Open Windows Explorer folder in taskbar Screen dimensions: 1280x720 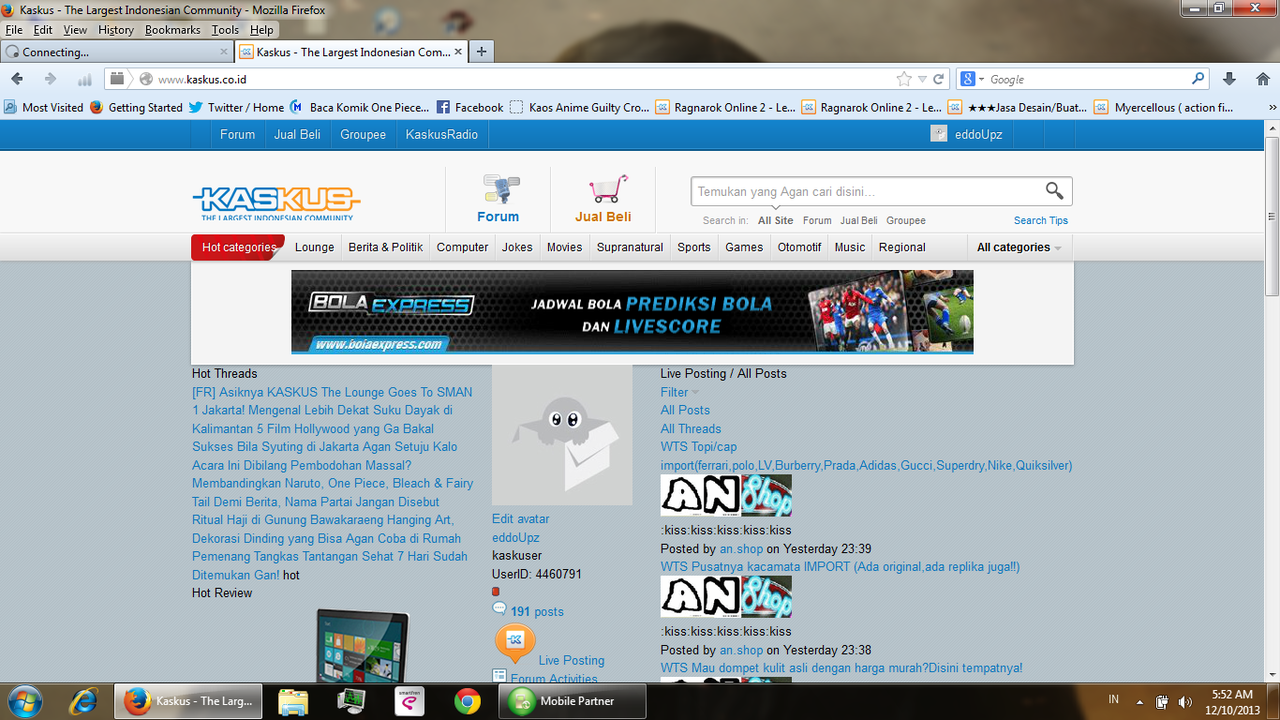click(x=293, y=701)
